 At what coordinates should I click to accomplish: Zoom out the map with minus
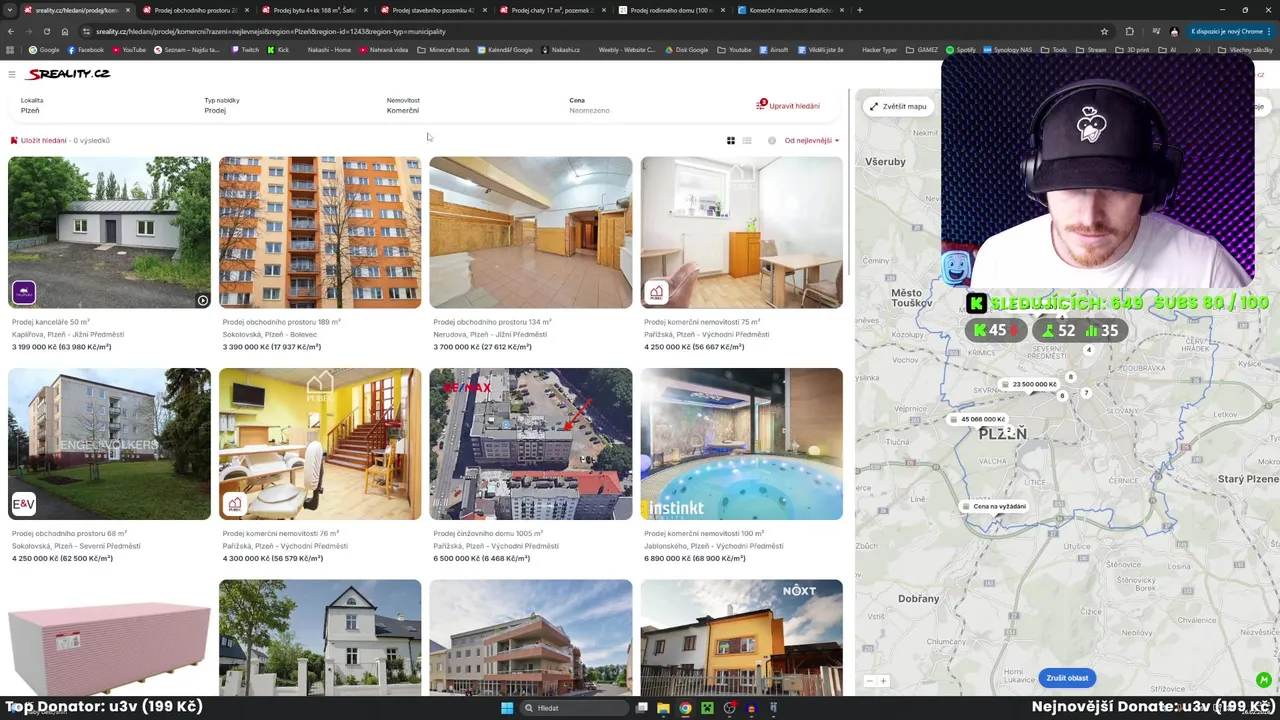870,681
